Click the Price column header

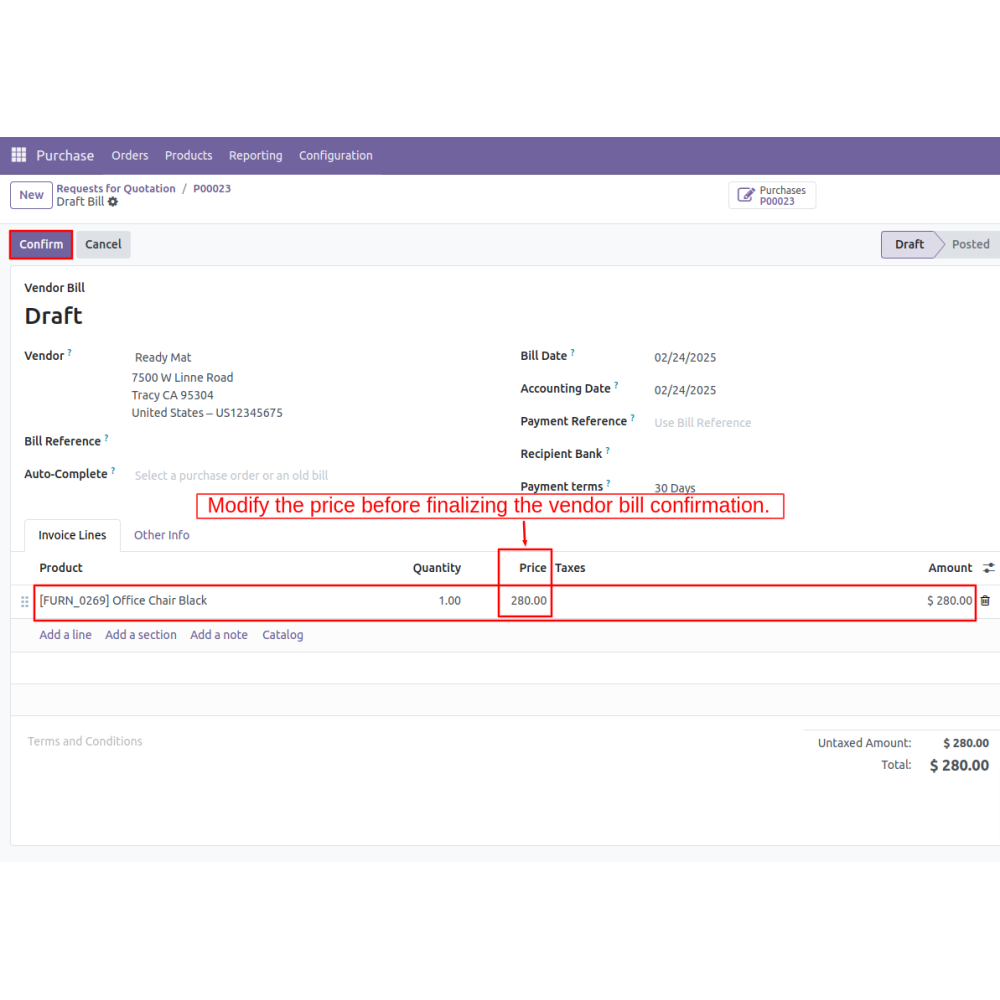point(533,568)
